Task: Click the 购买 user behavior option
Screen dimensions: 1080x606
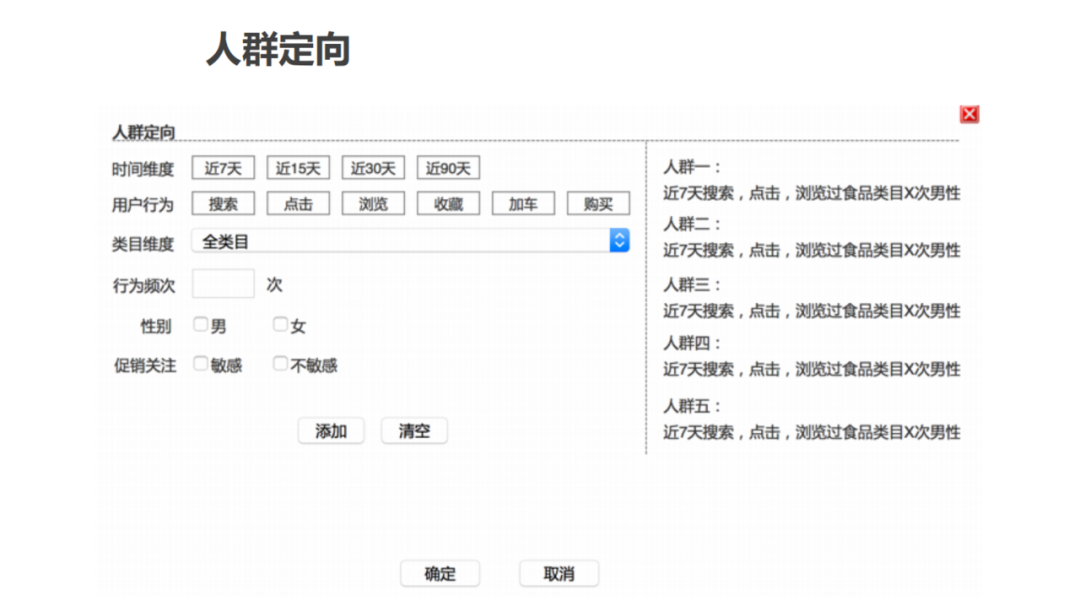Action: [598, 203]
